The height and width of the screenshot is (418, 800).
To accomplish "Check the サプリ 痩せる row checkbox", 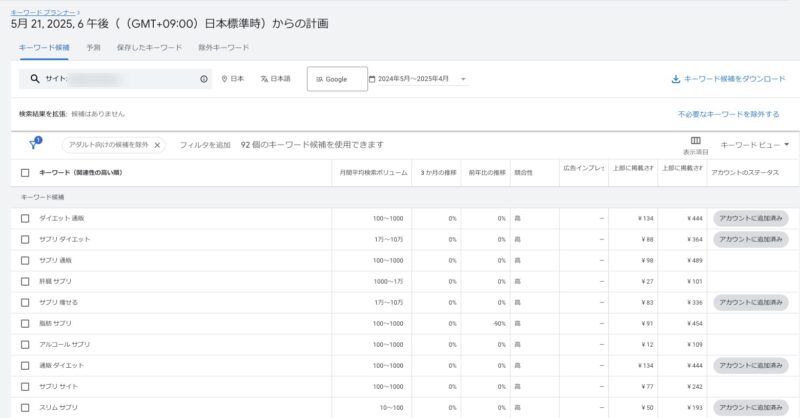I will coord(25,303).
